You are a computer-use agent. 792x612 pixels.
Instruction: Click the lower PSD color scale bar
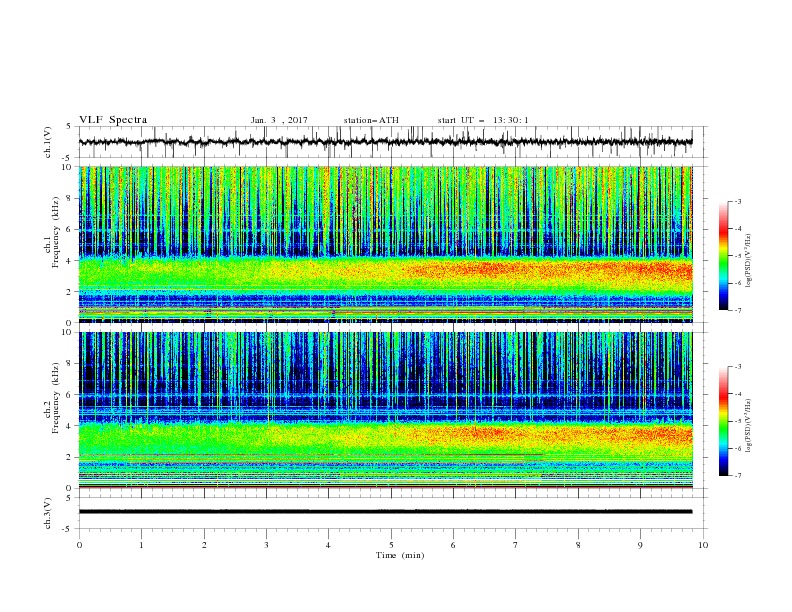click(x=723, y=421)
